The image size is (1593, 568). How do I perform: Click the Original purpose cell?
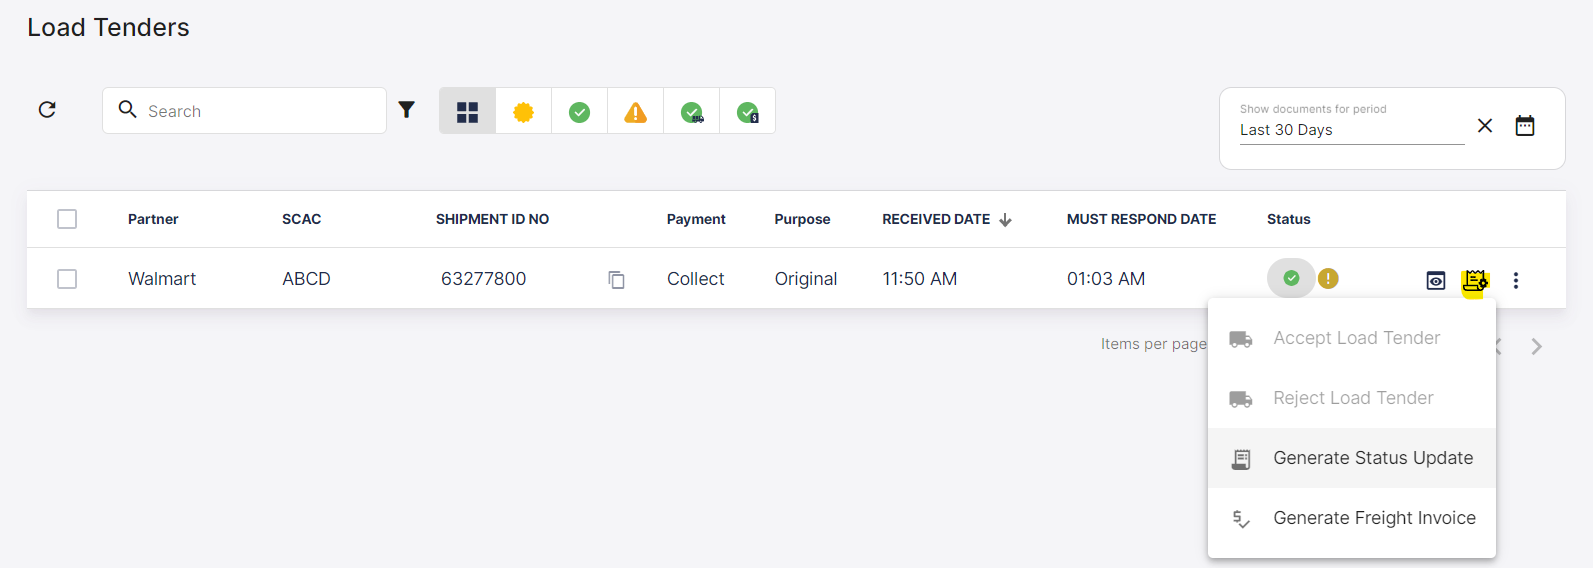click(x=806, y=279)
